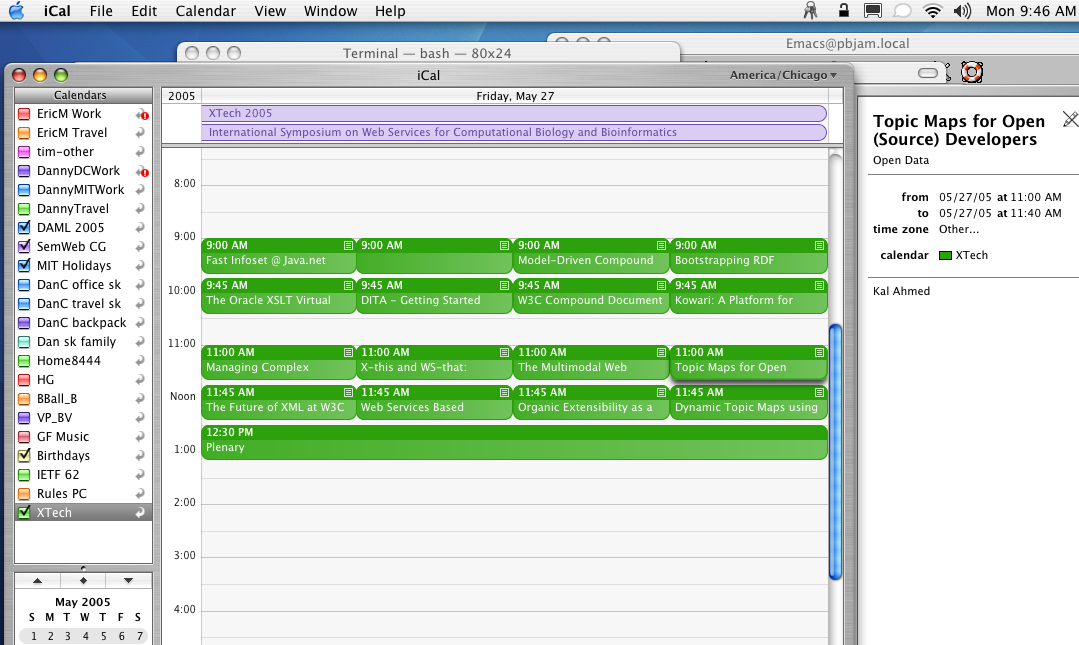Click the alert share icon beside EricM Work
This screenshot has width=1079, height=645.
point(142,114)
